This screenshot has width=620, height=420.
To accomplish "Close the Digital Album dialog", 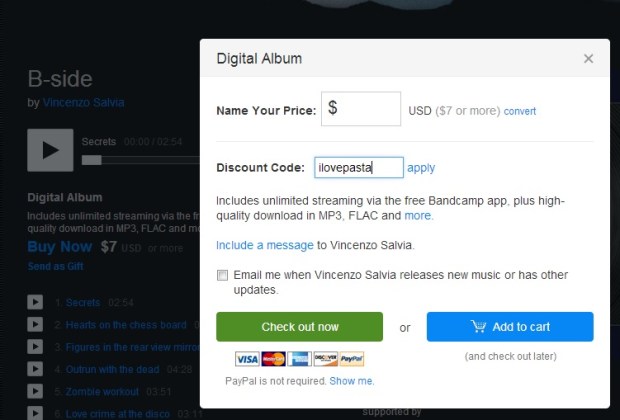I will click(x=588, y=59).
